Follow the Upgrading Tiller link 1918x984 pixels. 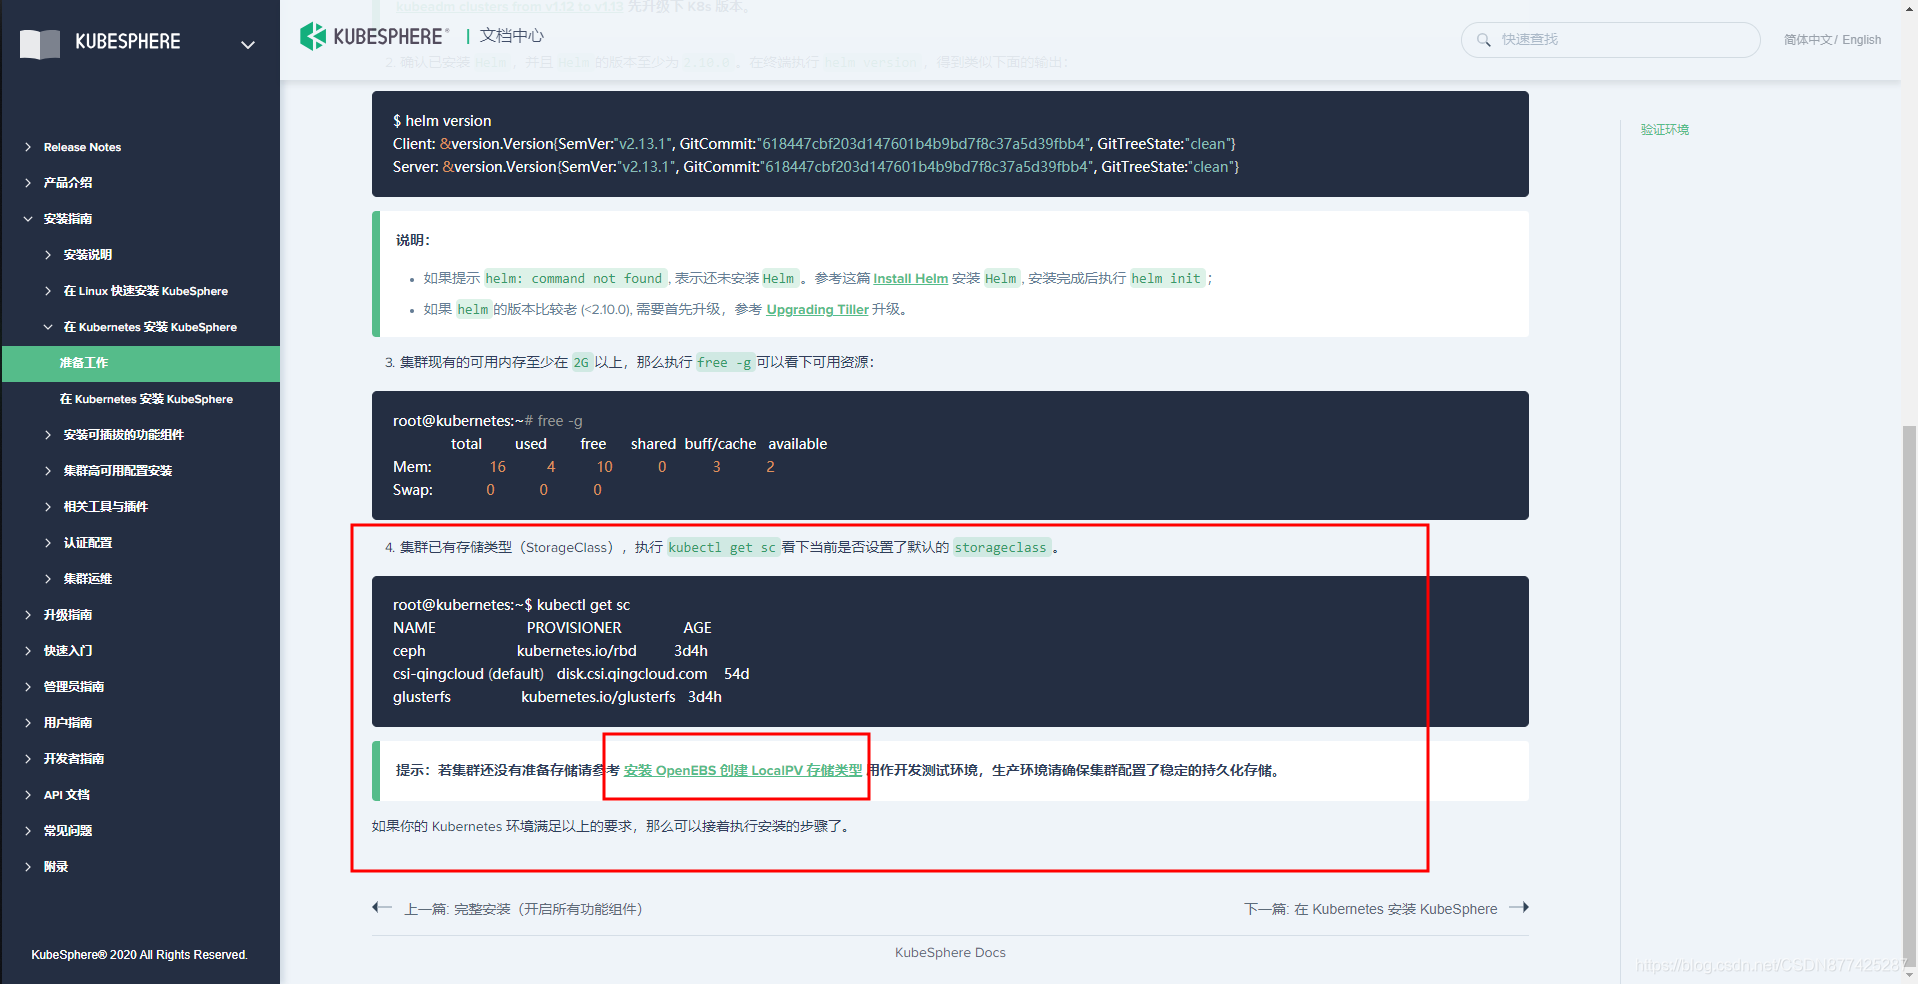pyautogui.click(x=817, y=310)
